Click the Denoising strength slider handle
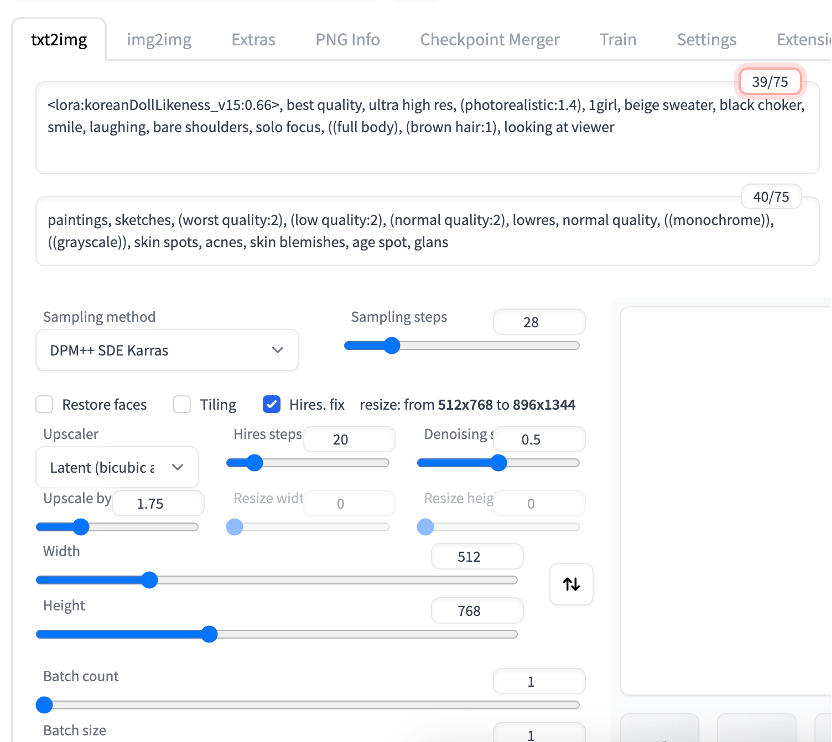This screenshot has width=832, height=742. coord(498,463)
